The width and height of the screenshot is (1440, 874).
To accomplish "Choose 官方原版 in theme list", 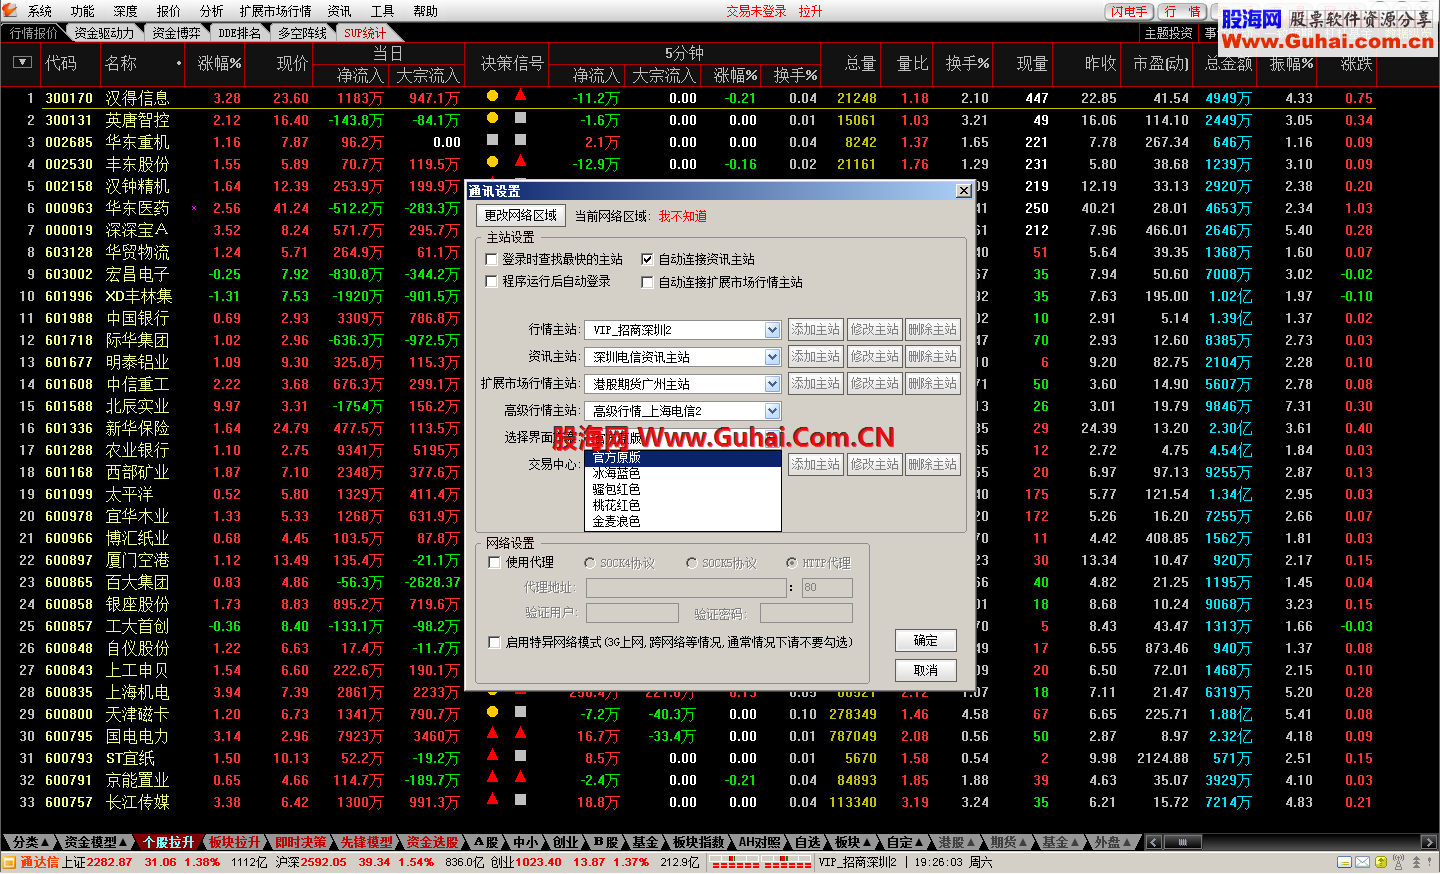I will pyautogui.click(x=683, y=457).
